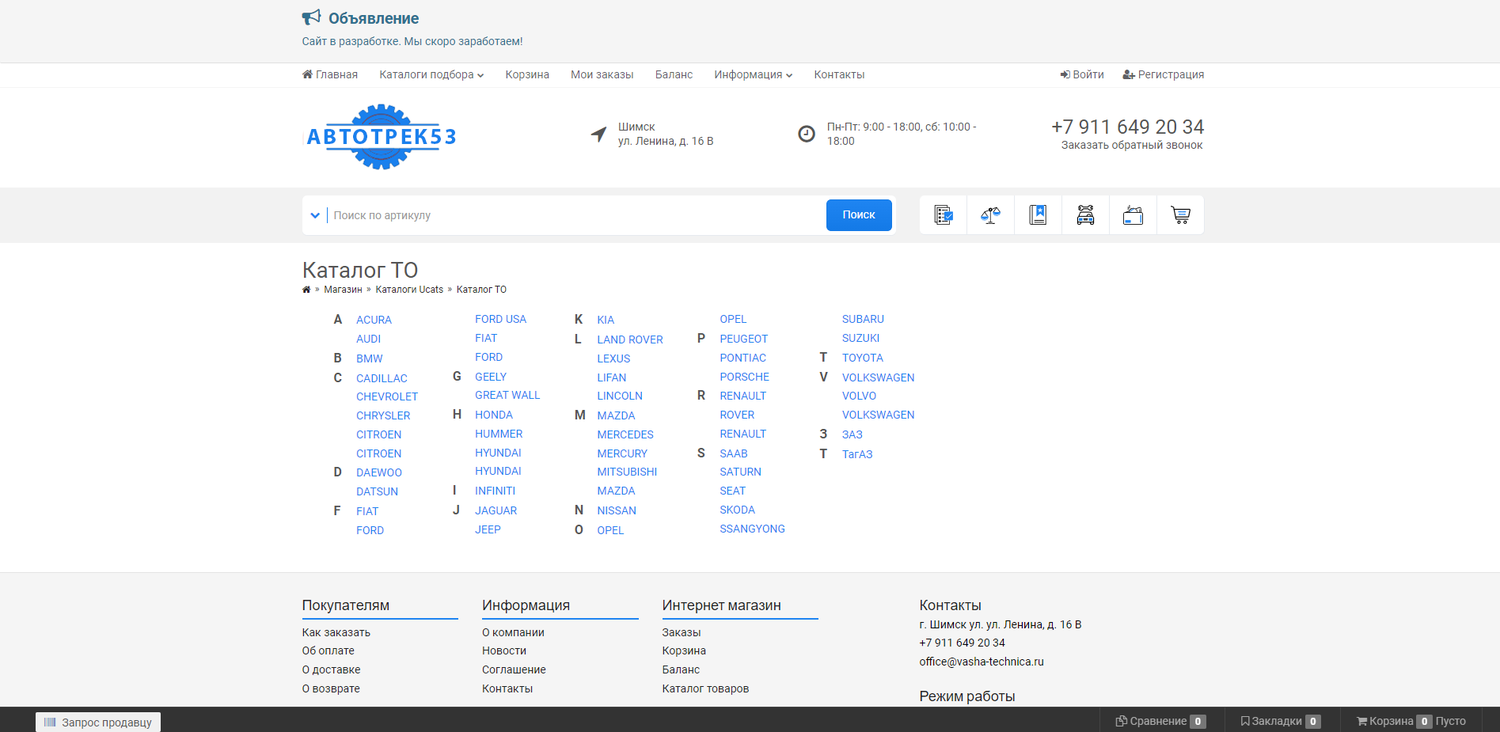Click the location arrow icon near Шимск
1500x732 pixels.
click(598, 134)
